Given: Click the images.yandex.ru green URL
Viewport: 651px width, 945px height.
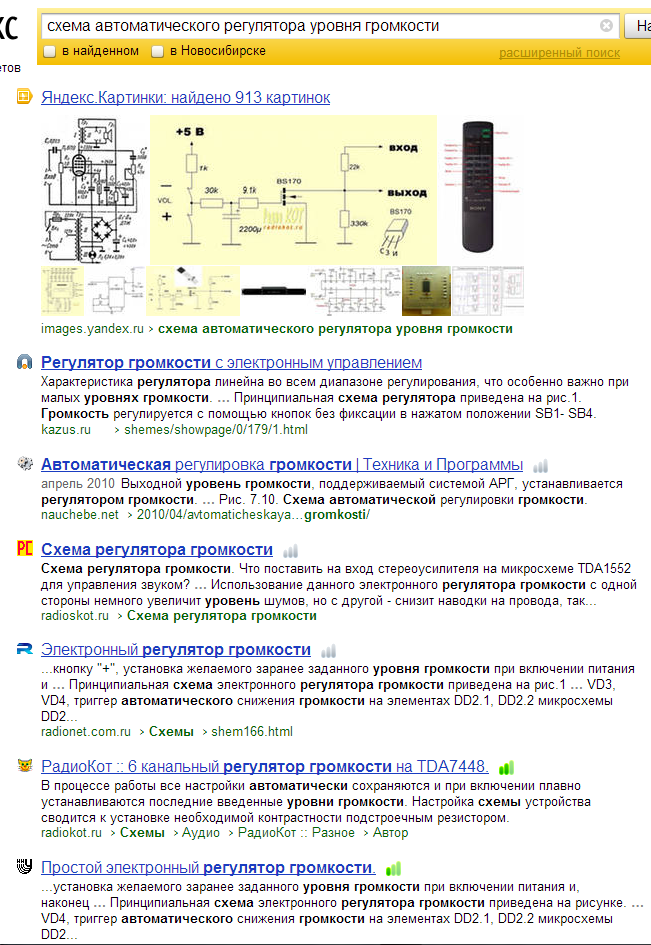Looking at the screenshot, I should (x=92, y=328).
